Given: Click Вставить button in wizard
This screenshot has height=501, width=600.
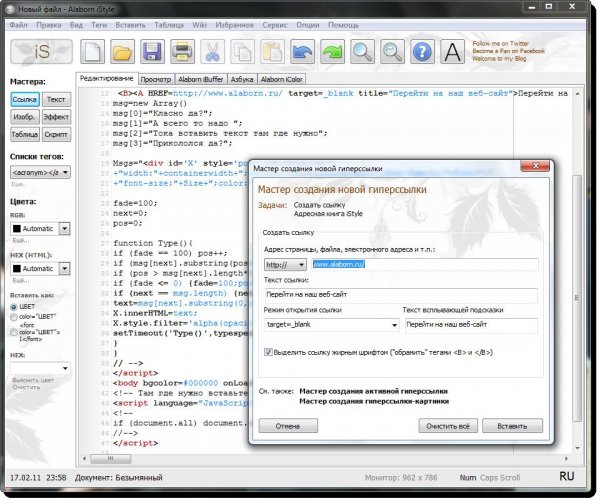Looking at the screenshot, I should tap(512, 426).
